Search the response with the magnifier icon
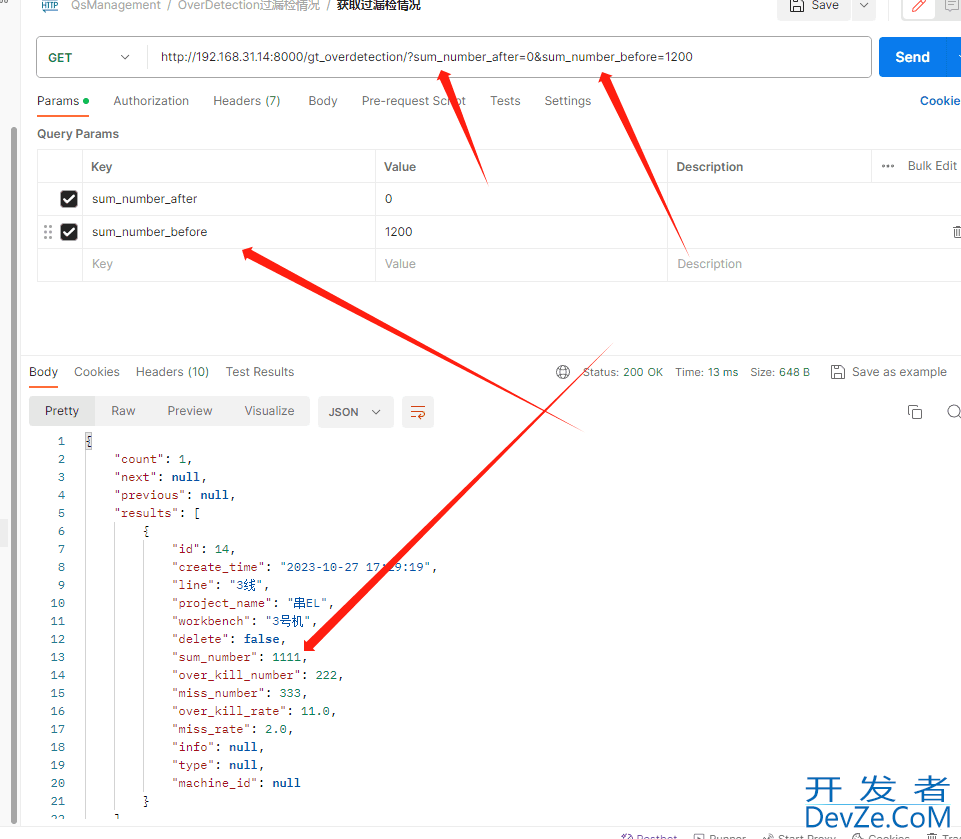This screenshot has height=839, width=961. (x=954, y=412)
